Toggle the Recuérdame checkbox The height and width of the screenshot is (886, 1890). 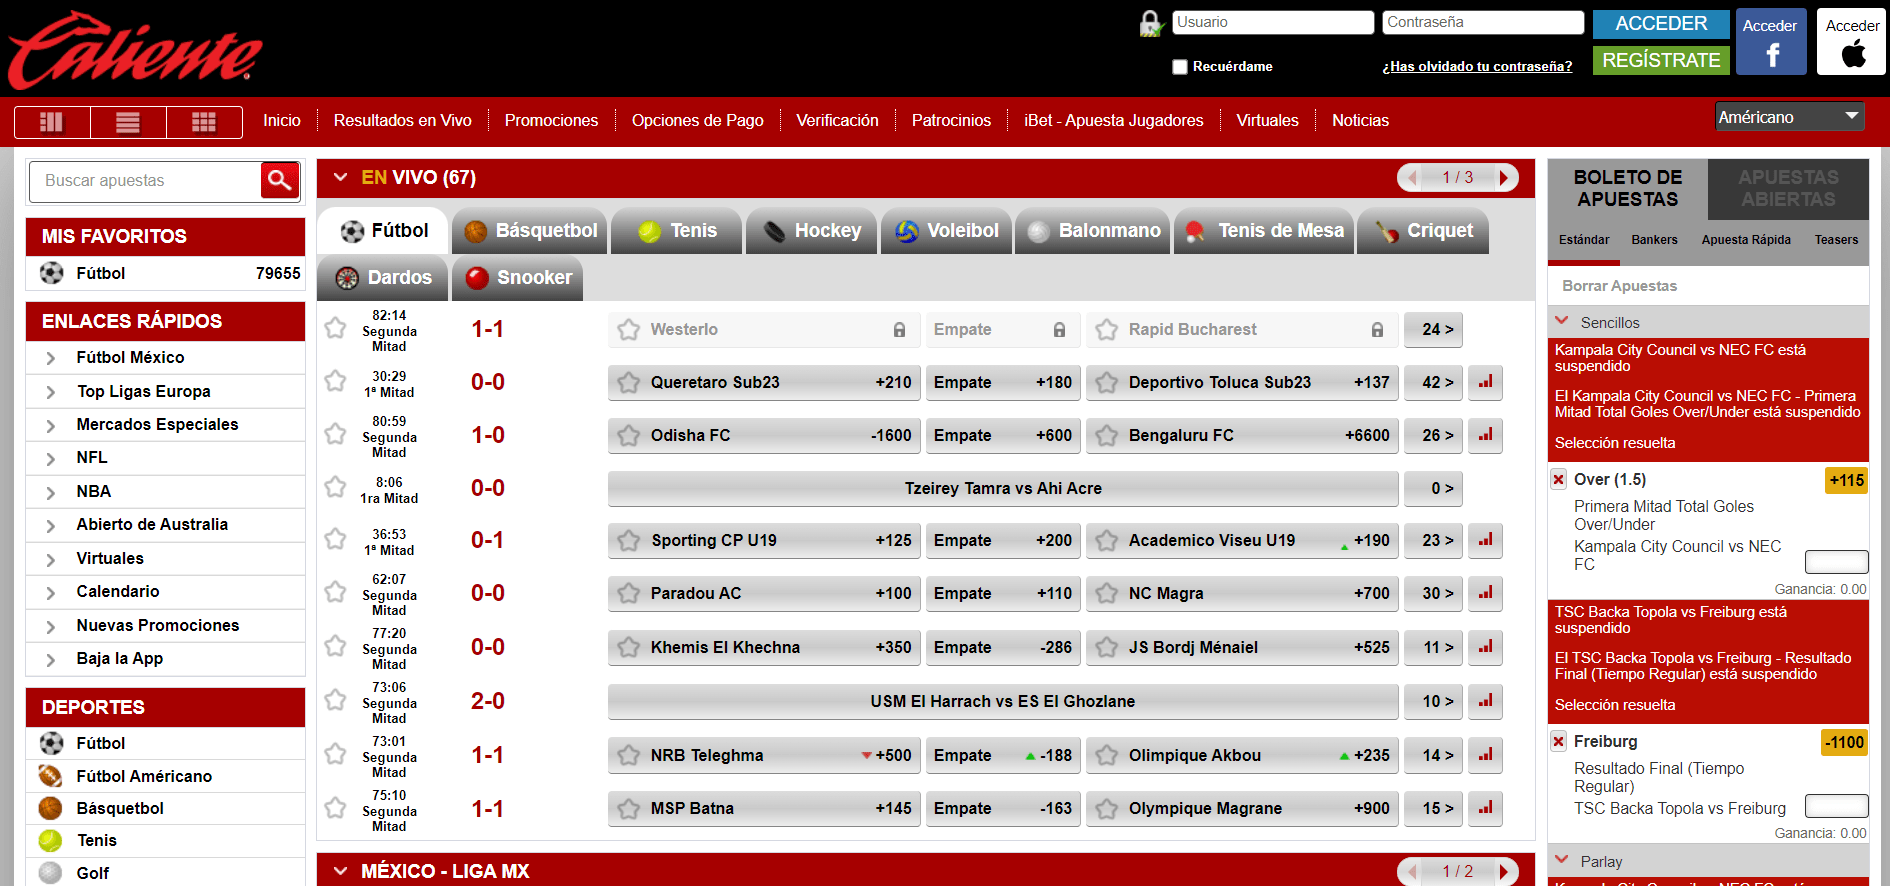pos(1180,67)
